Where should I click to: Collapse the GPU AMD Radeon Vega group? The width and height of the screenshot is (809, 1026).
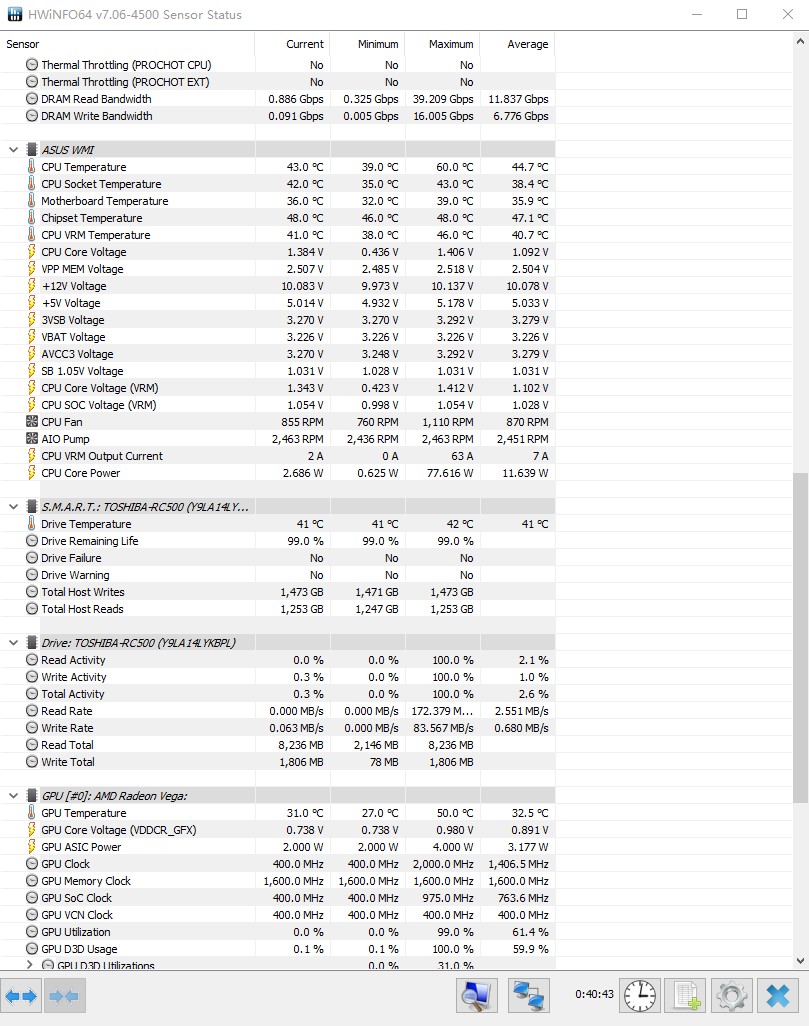tap(13, 796)
